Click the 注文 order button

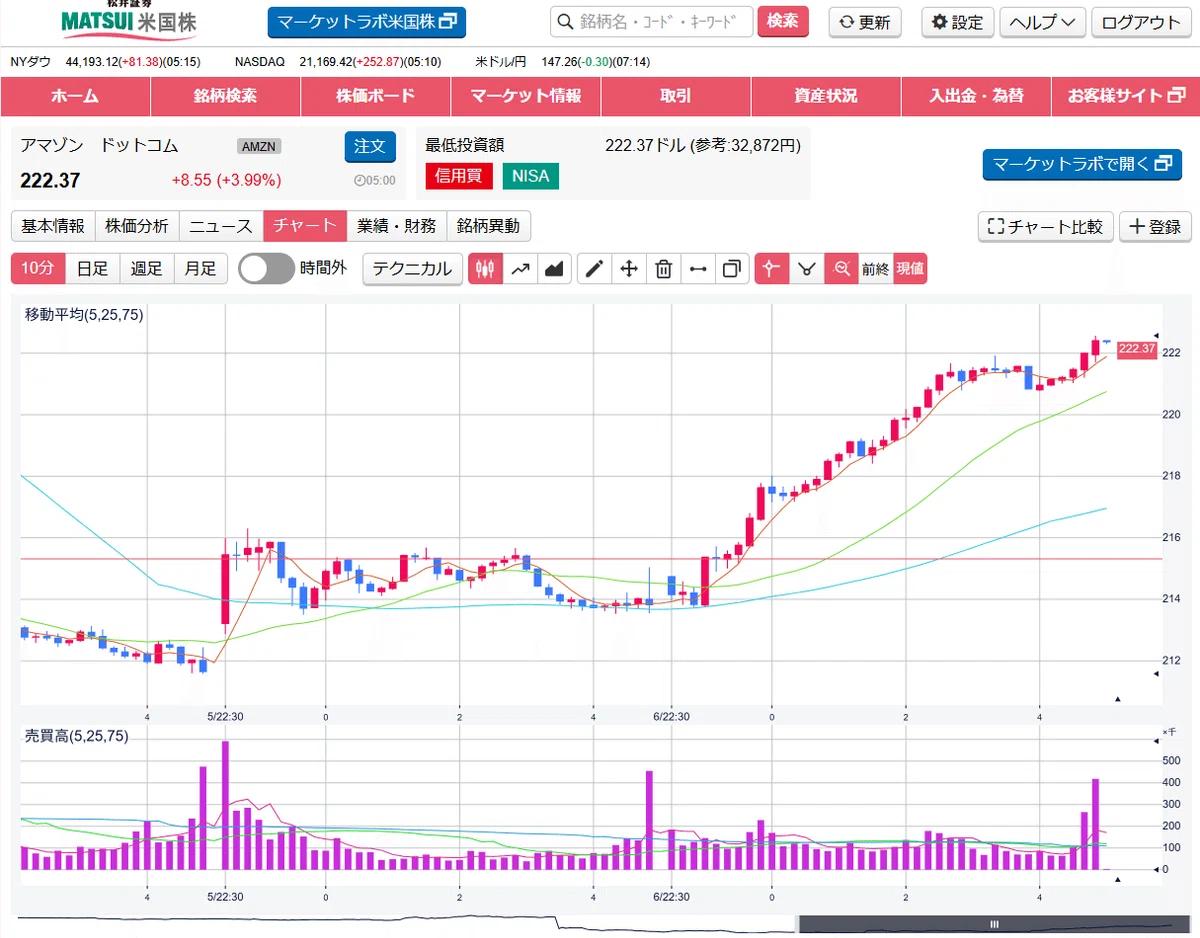(370, 146)
